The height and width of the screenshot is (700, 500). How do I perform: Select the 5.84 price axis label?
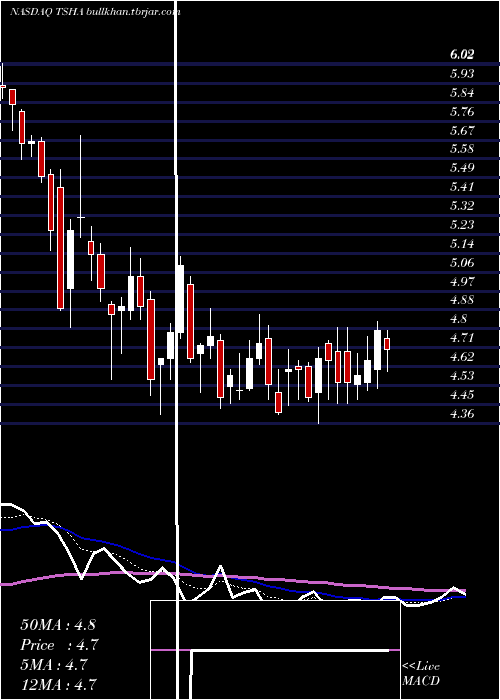pyautogui.click(x=462, y=93)
